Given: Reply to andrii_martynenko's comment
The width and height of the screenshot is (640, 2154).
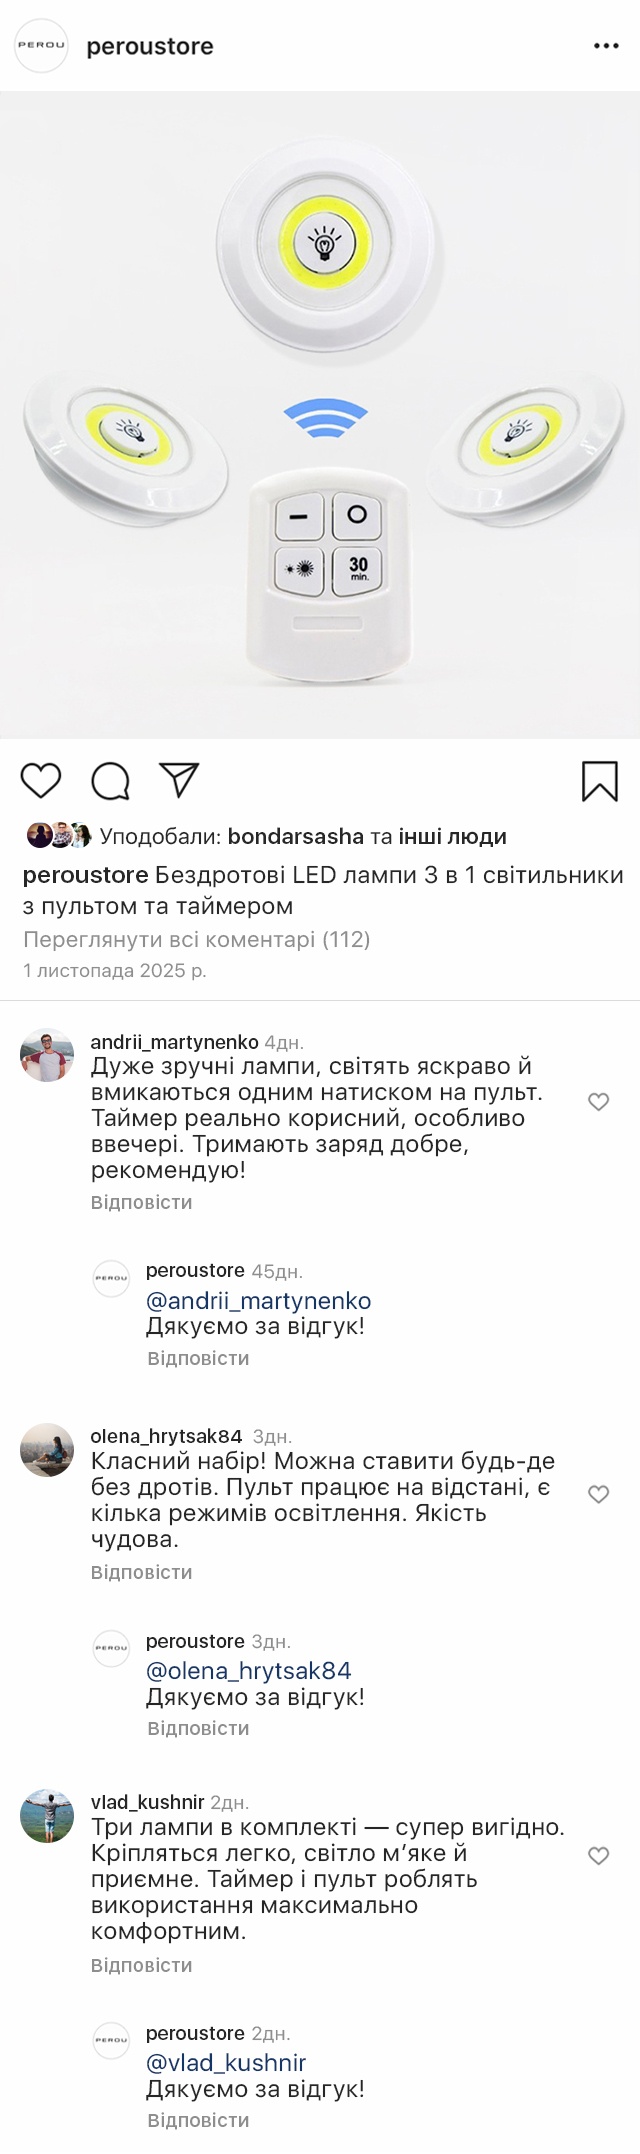Looking at the screenshot, I should pyautogui.click(x=141, y=1202).
